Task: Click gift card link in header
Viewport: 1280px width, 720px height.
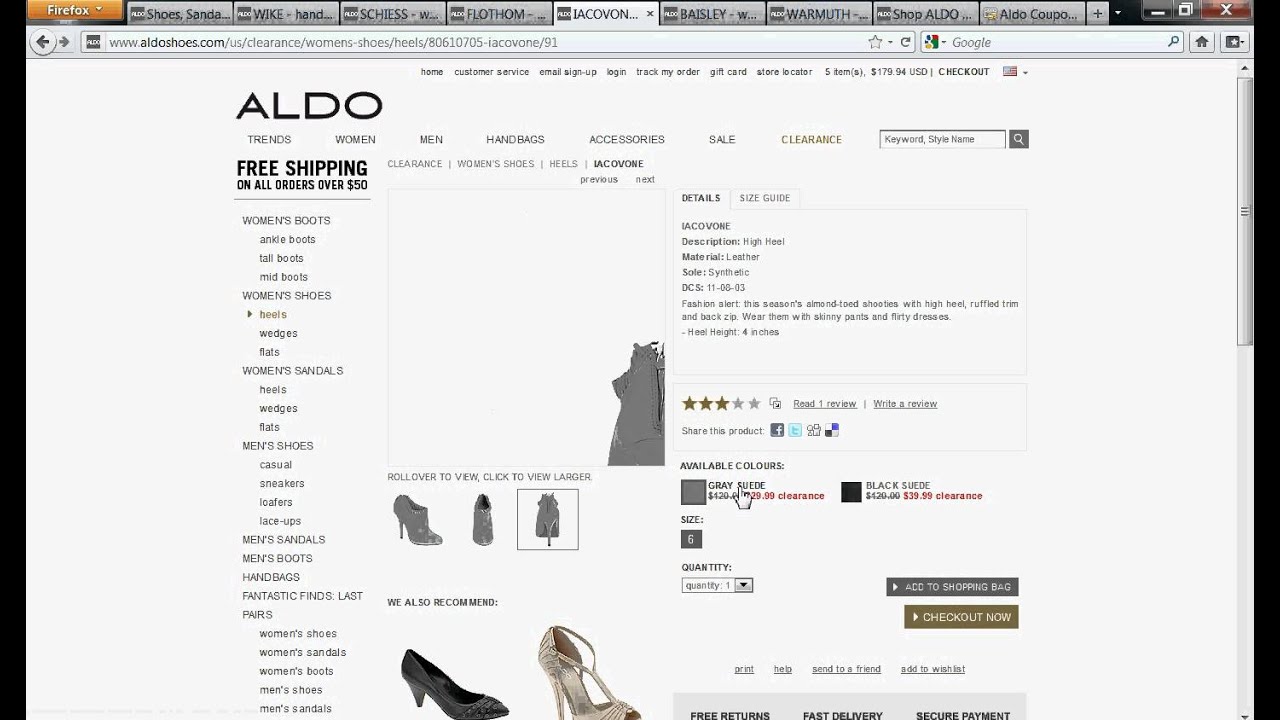Action: (728, 72)
